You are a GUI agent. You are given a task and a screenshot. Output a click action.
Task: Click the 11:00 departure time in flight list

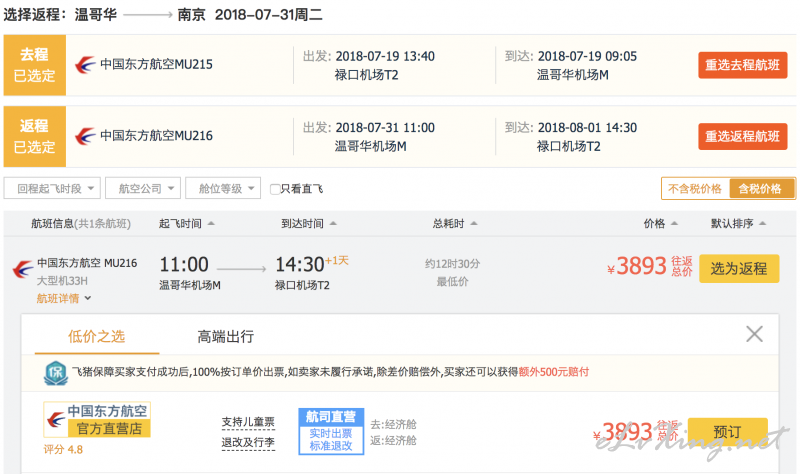click(184, 265)
